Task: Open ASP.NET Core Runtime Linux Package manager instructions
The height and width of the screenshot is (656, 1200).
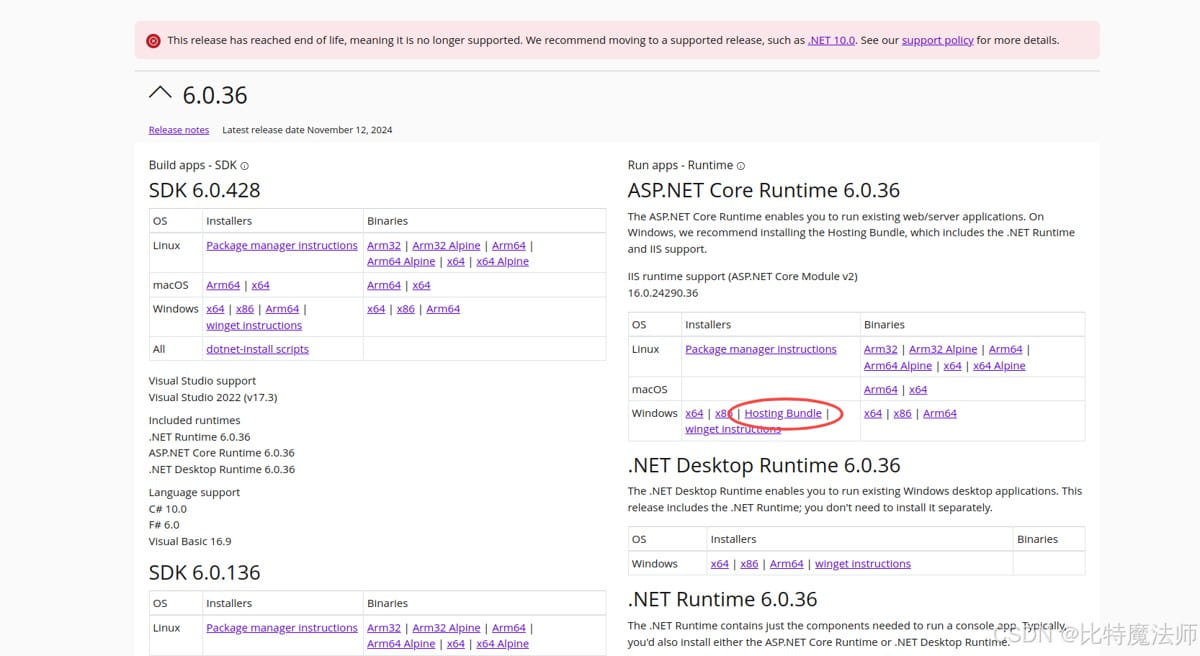Action: point(760,349)
